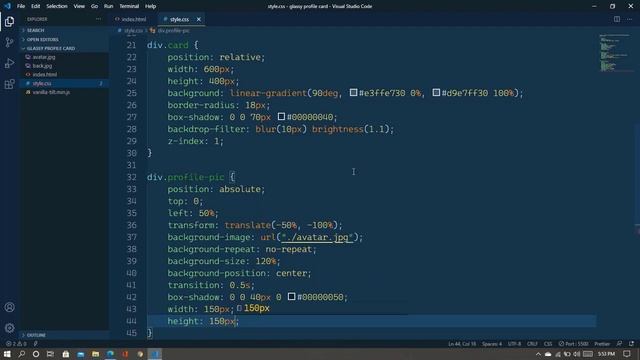Open the Help menu
Screen dimensions: 640x360
click(150, 6)
